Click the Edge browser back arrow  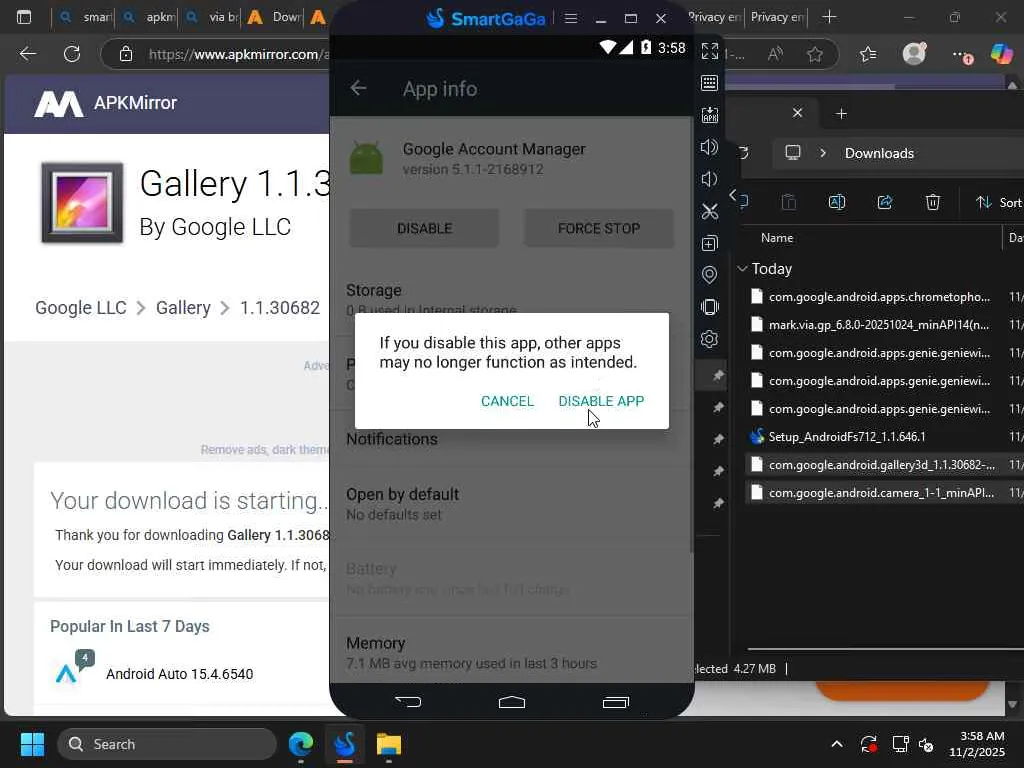(27, 54)
